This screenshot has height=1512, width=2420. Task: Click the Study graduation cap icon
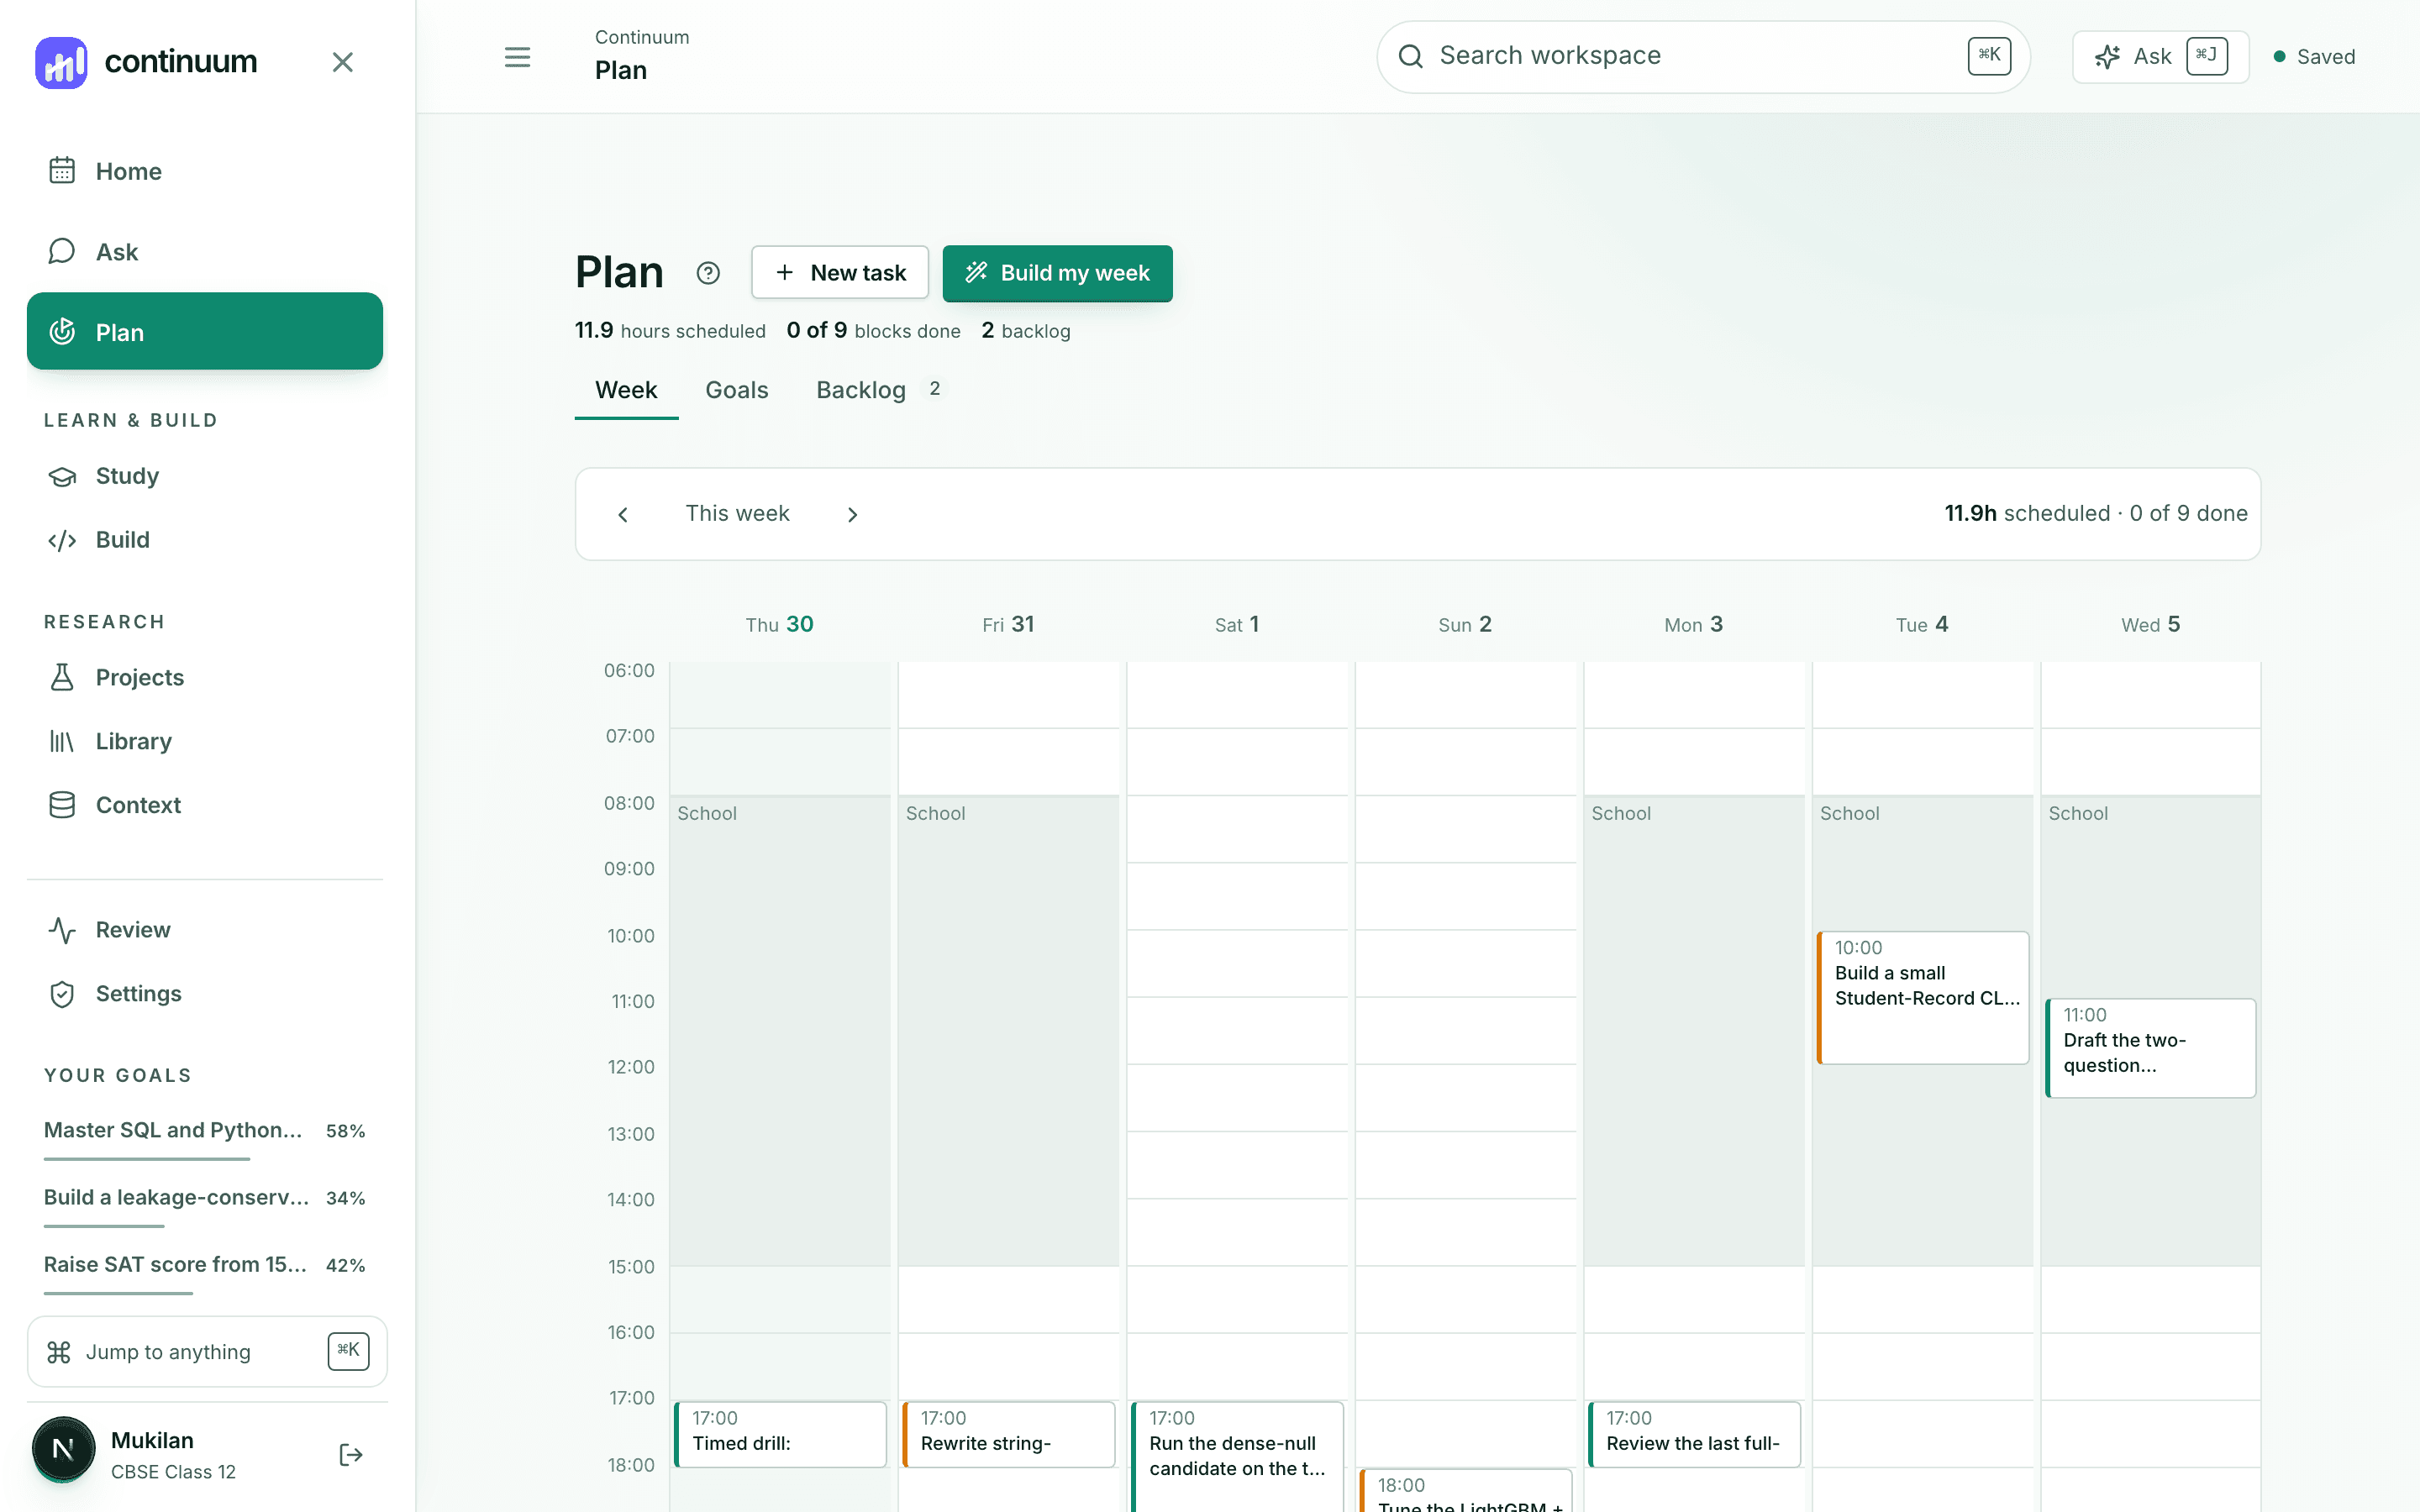tap(62, 476)
